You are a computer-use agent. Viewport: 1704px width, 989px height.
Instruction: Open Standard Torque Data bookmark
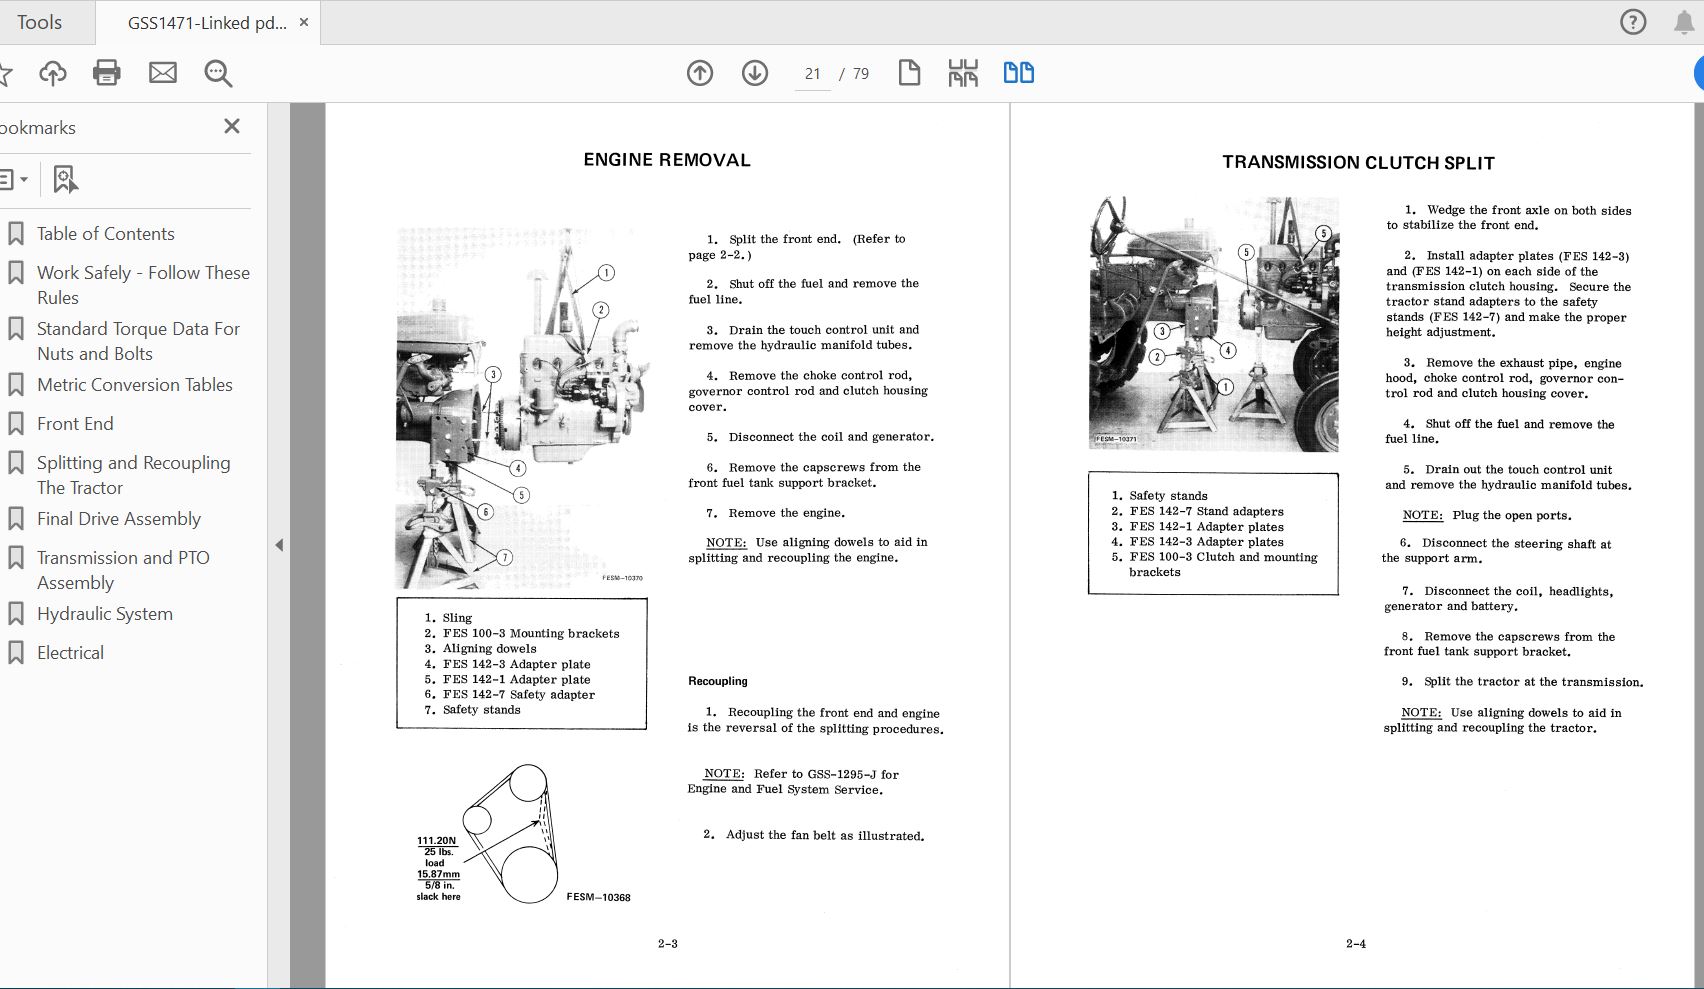point(138,341)
